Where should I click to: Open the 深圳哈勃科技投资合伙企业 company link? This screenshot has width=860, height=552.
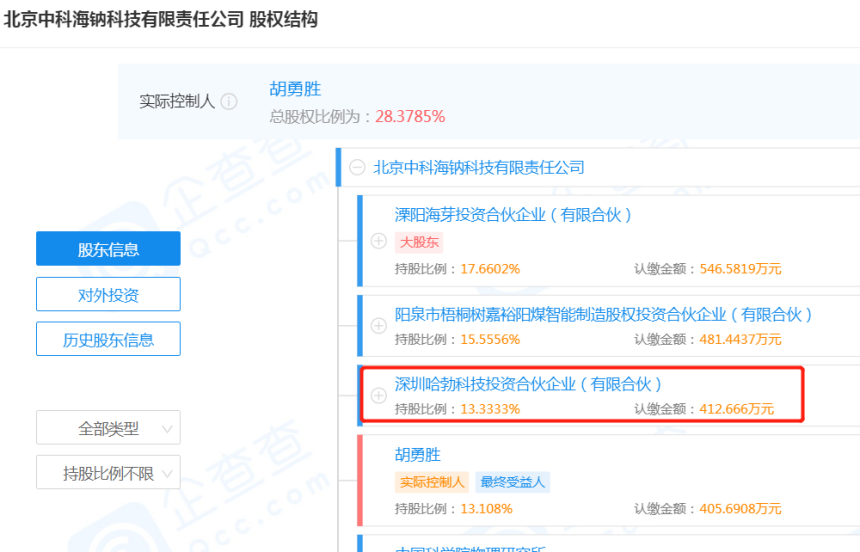coord(528,384)
